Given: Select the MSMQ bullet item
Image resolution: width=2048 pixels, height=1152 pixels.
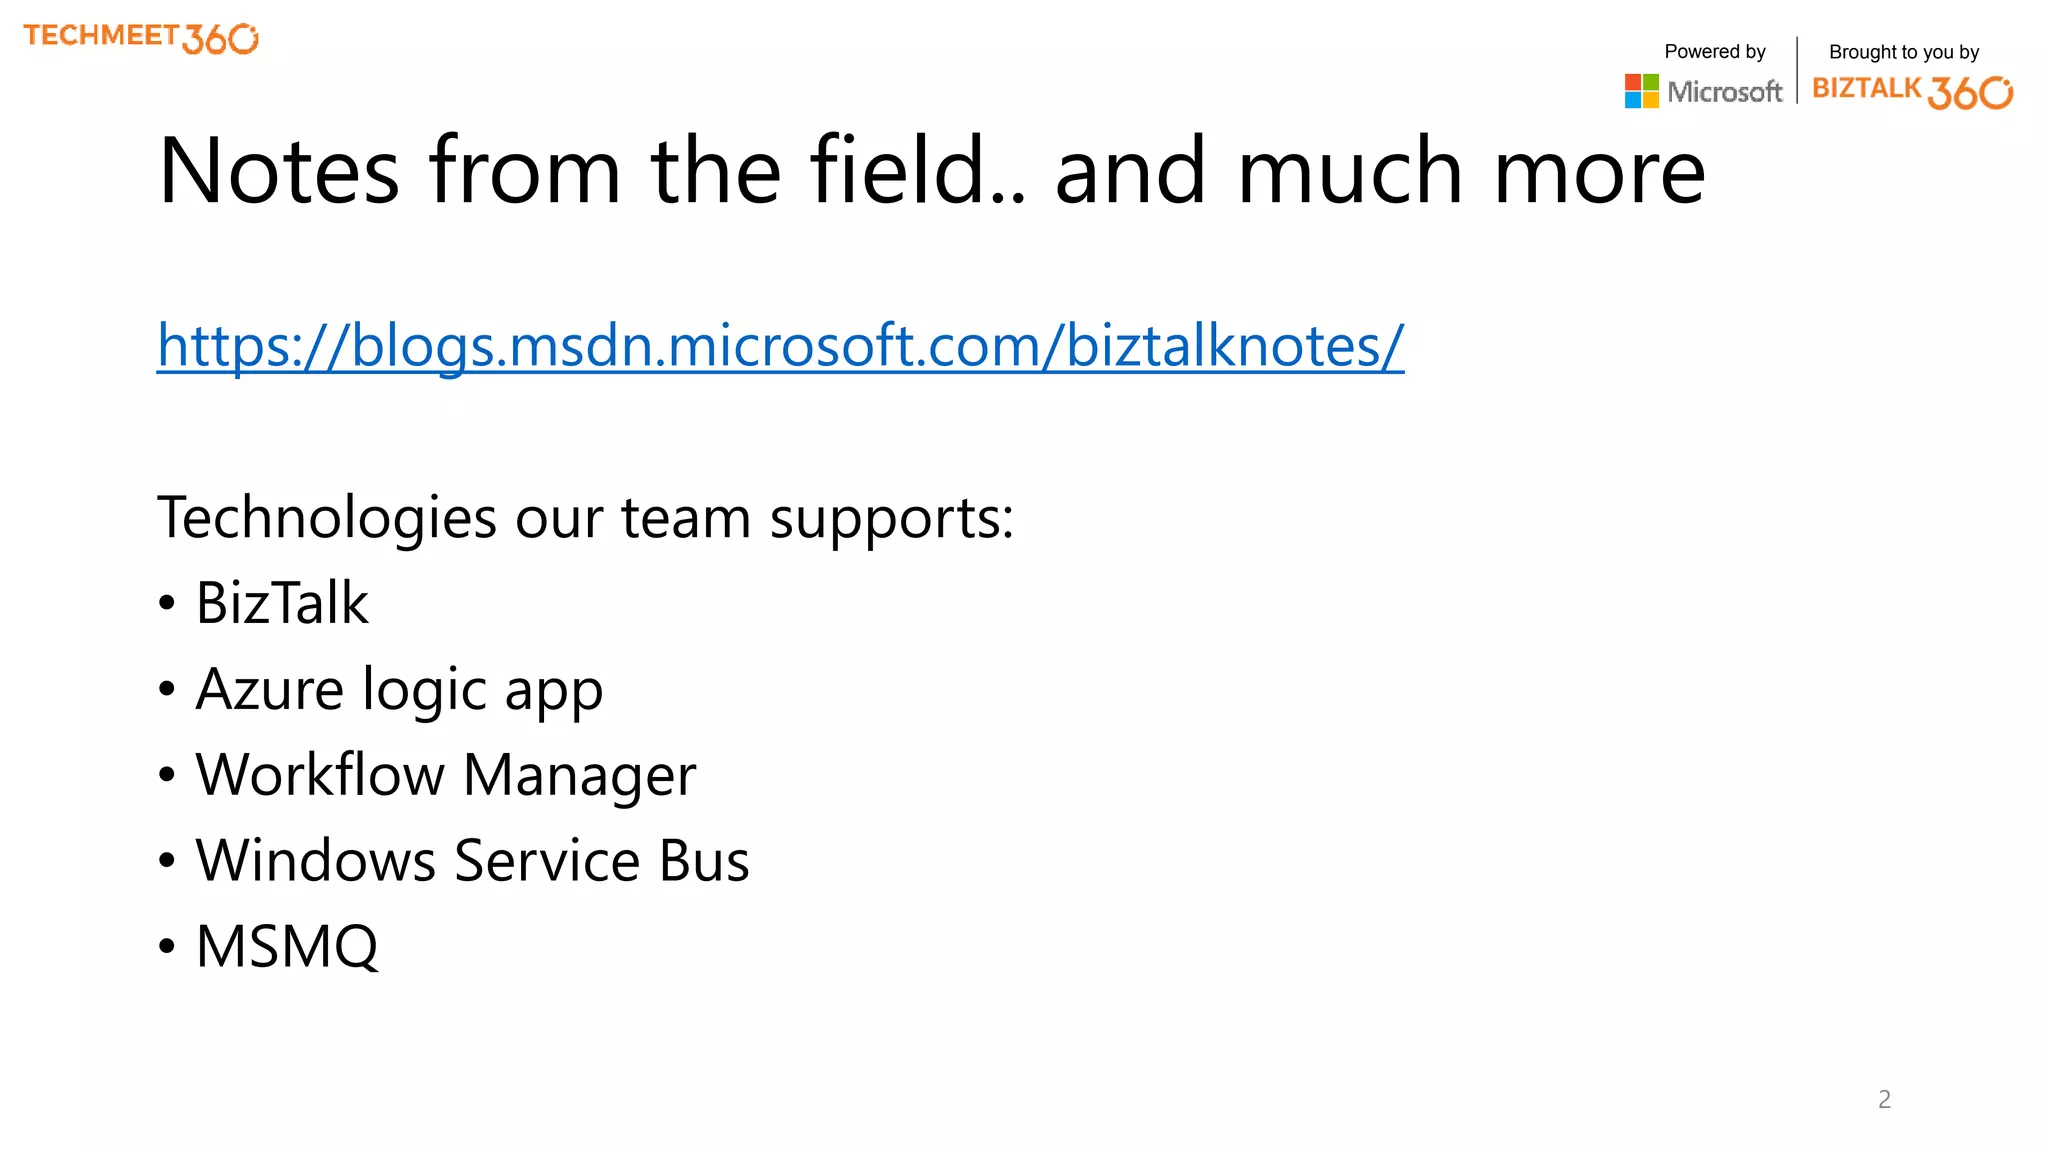Looking at the screenshot, I should tap(268, 946).
